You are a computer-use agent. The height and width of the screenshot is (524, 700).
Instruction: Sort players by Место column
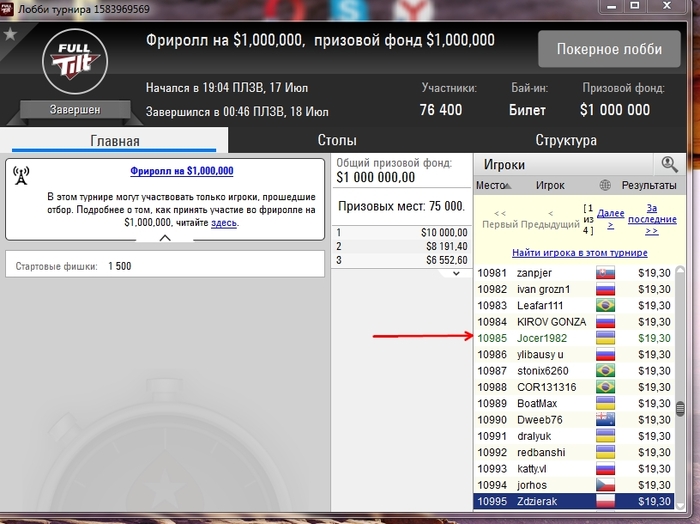coord(493,185)
